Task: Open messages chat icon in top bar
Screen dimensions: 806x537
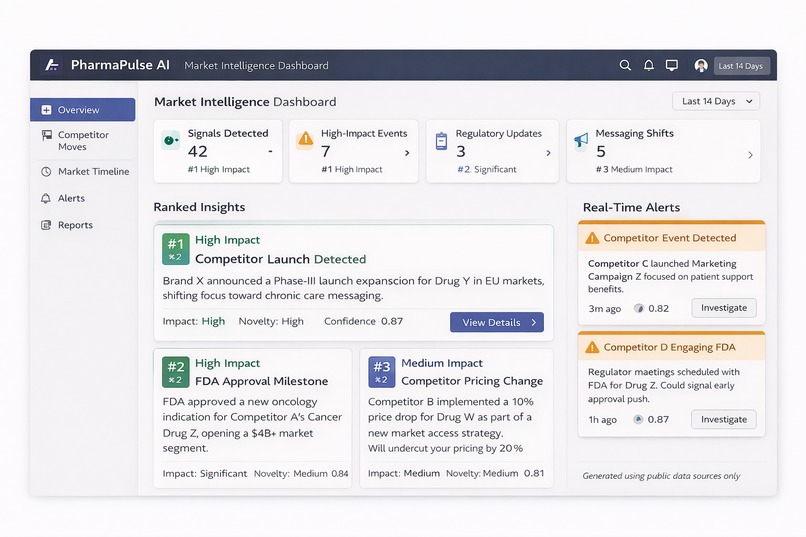Action: 671,65
